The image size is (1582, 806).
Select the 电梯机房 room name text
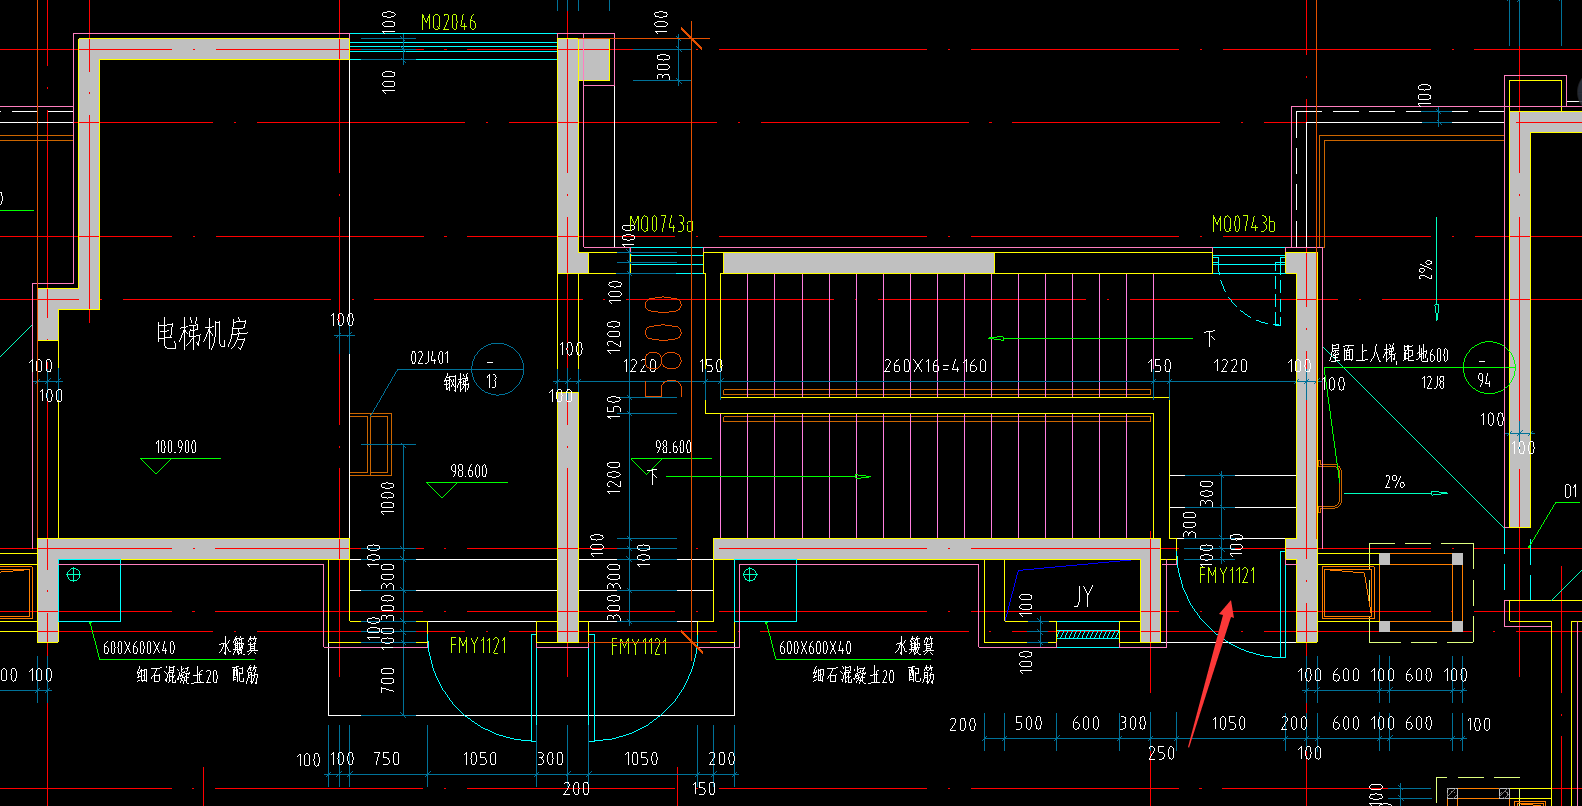202,333
